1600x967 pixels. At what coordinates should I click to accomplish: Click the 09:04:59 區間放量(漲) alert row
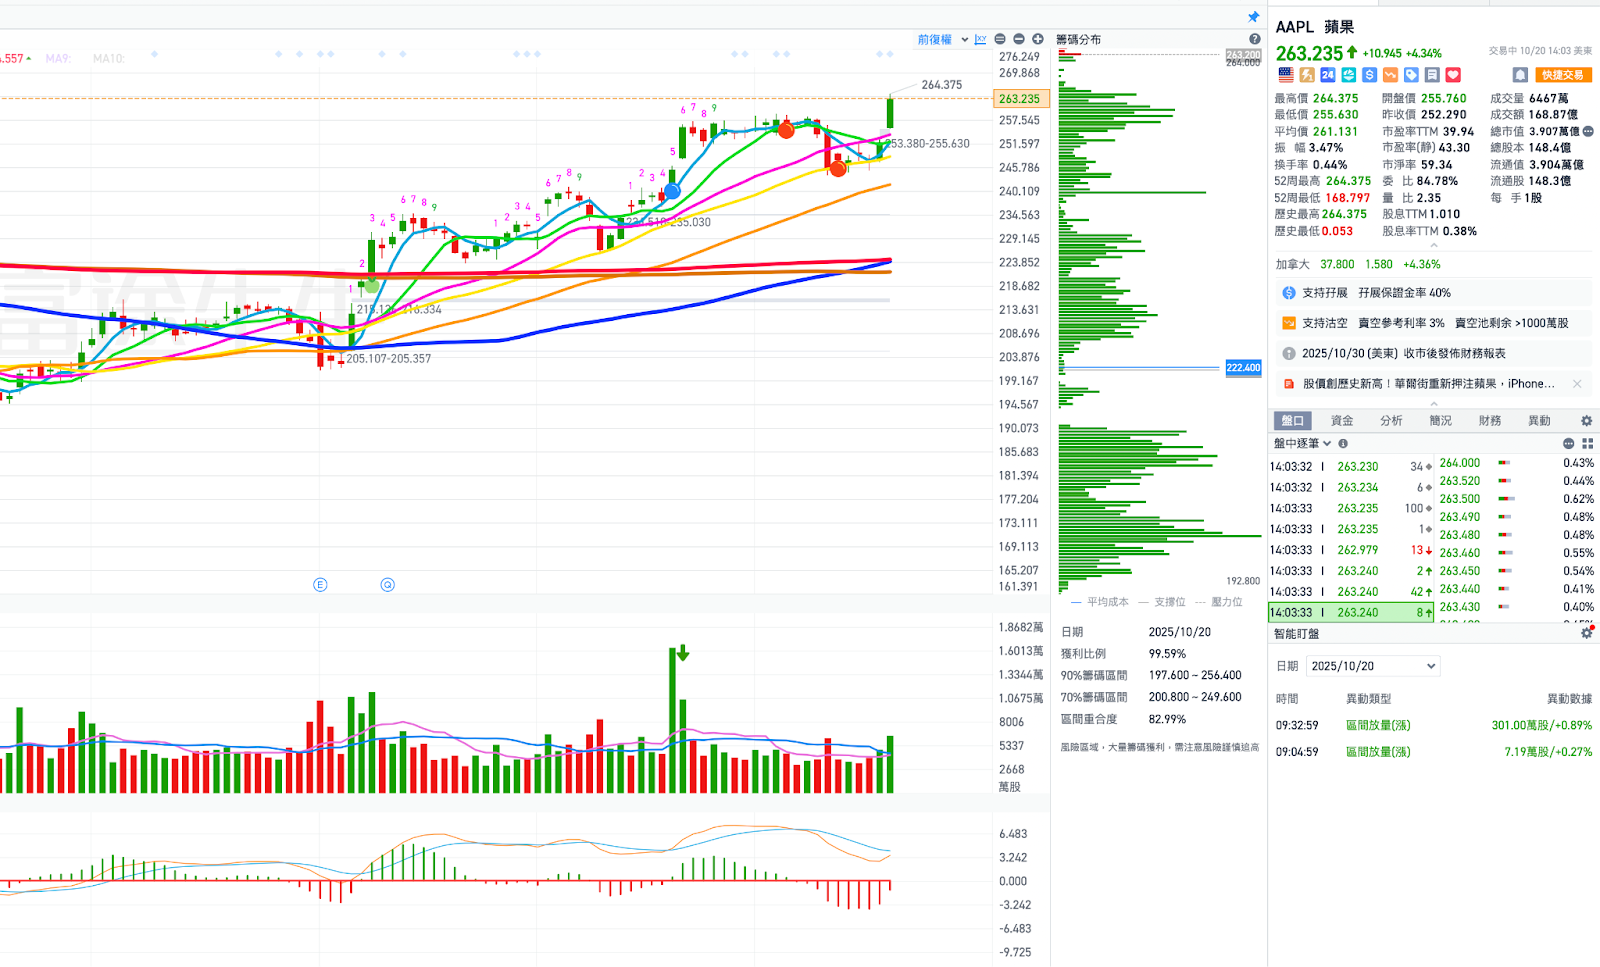[x=1434, y=751]
